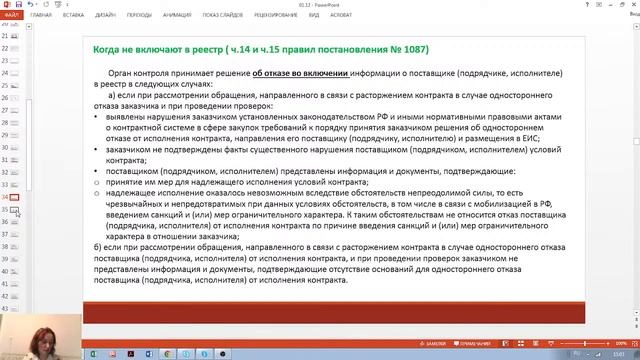Open PowerPoint Help question mark icon
640x360 pixels.
587,4
